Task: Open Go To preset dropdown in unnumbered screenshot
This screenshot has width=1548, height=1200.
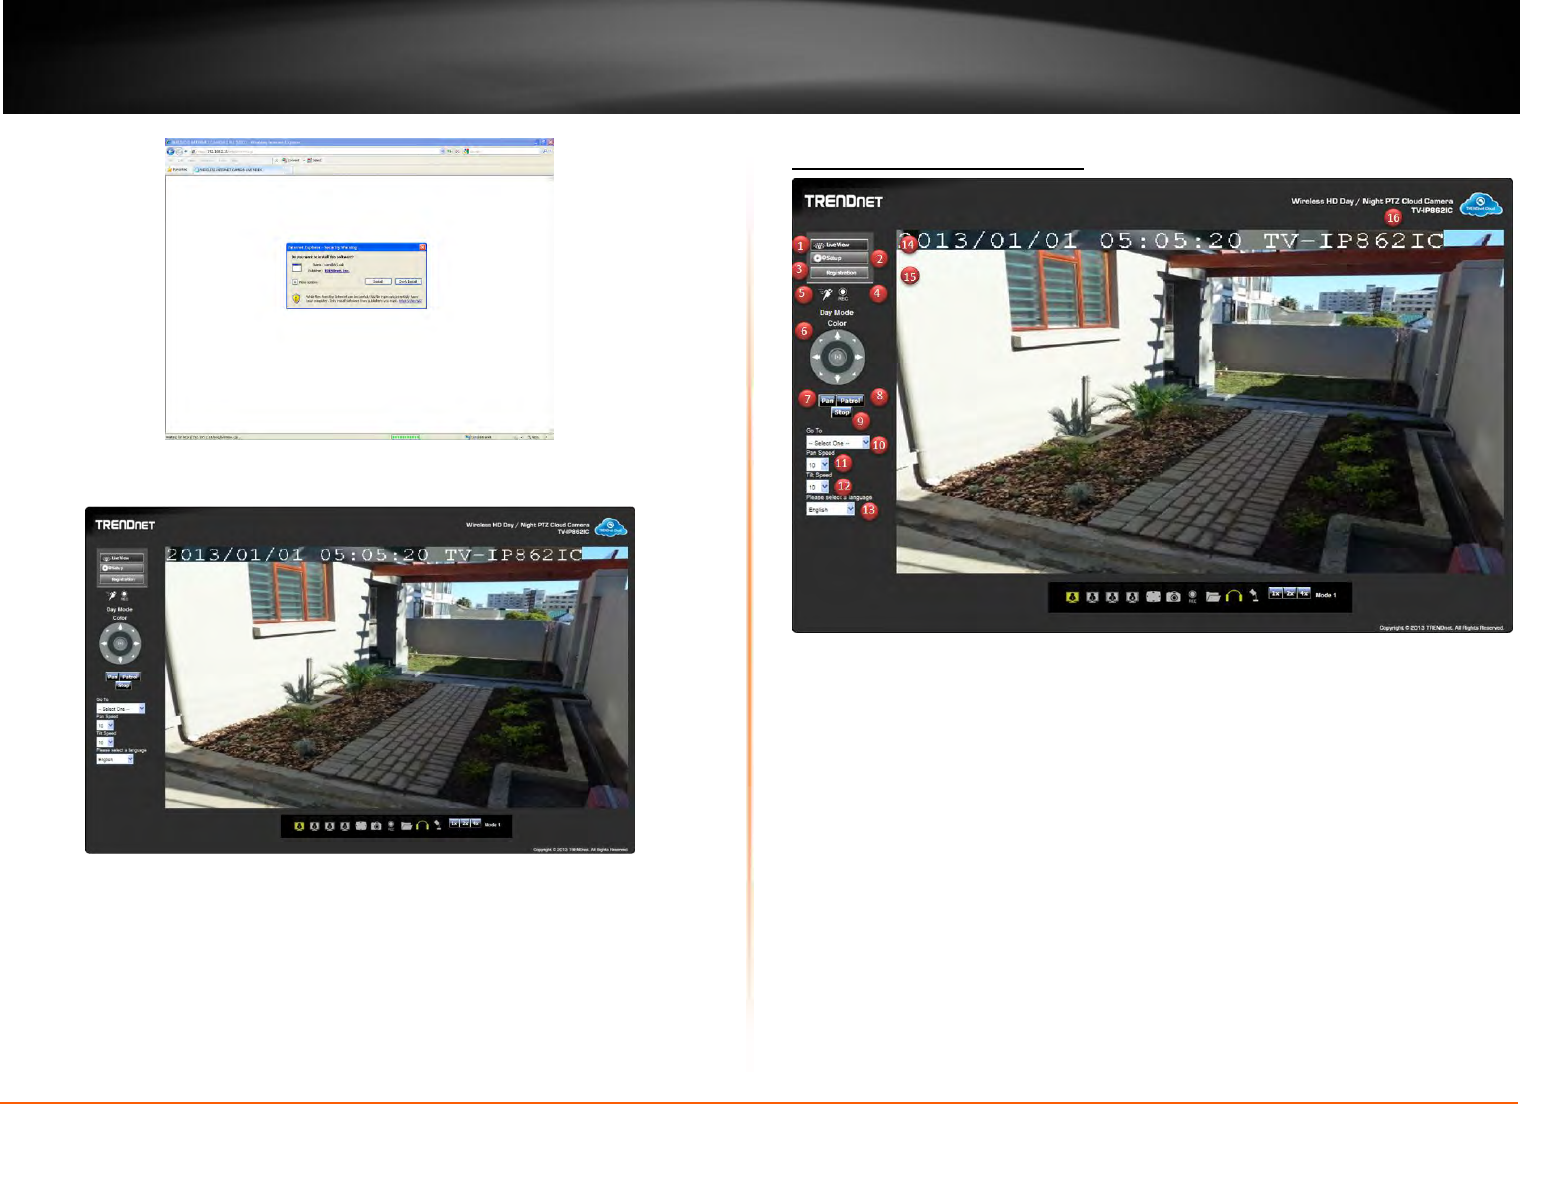Action: pyautogui.click(x=121, y=709)
